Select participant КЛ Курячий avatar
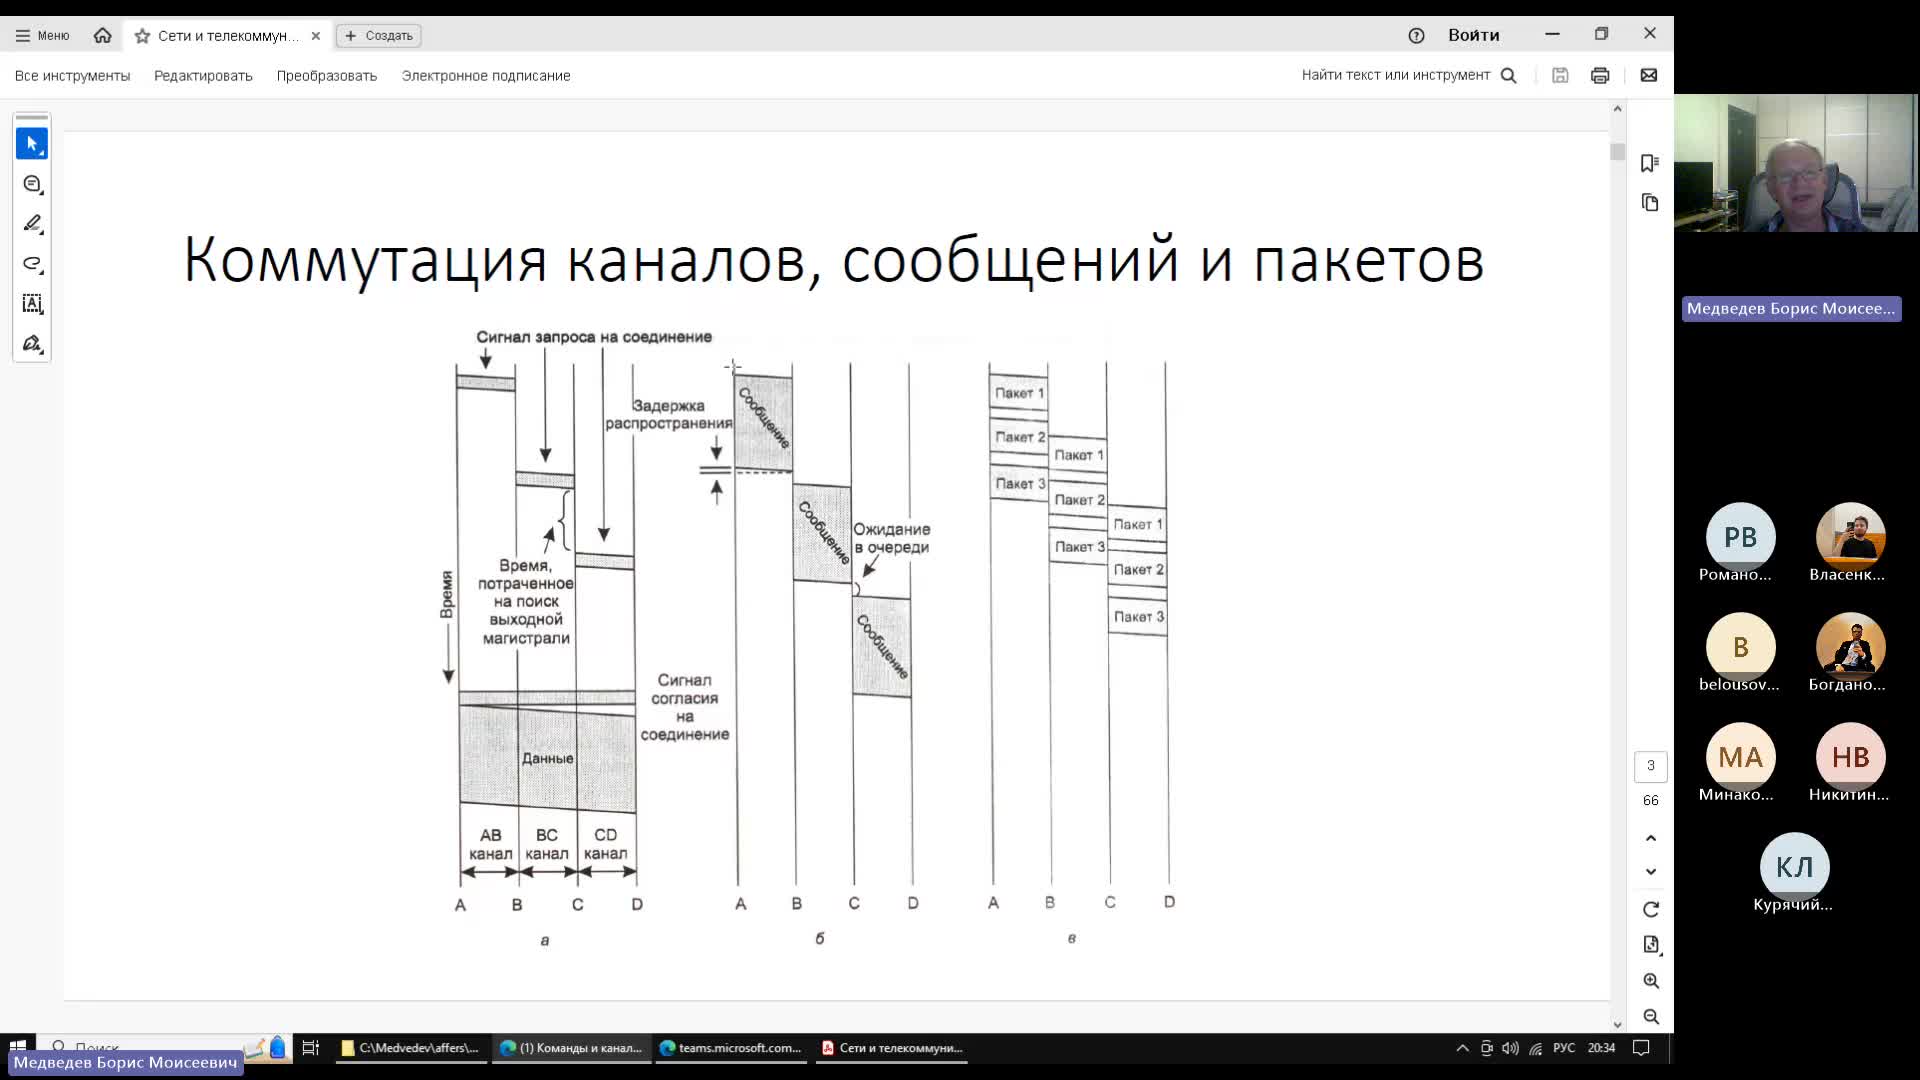The image size is (1920, 1080). point(1794,867)
